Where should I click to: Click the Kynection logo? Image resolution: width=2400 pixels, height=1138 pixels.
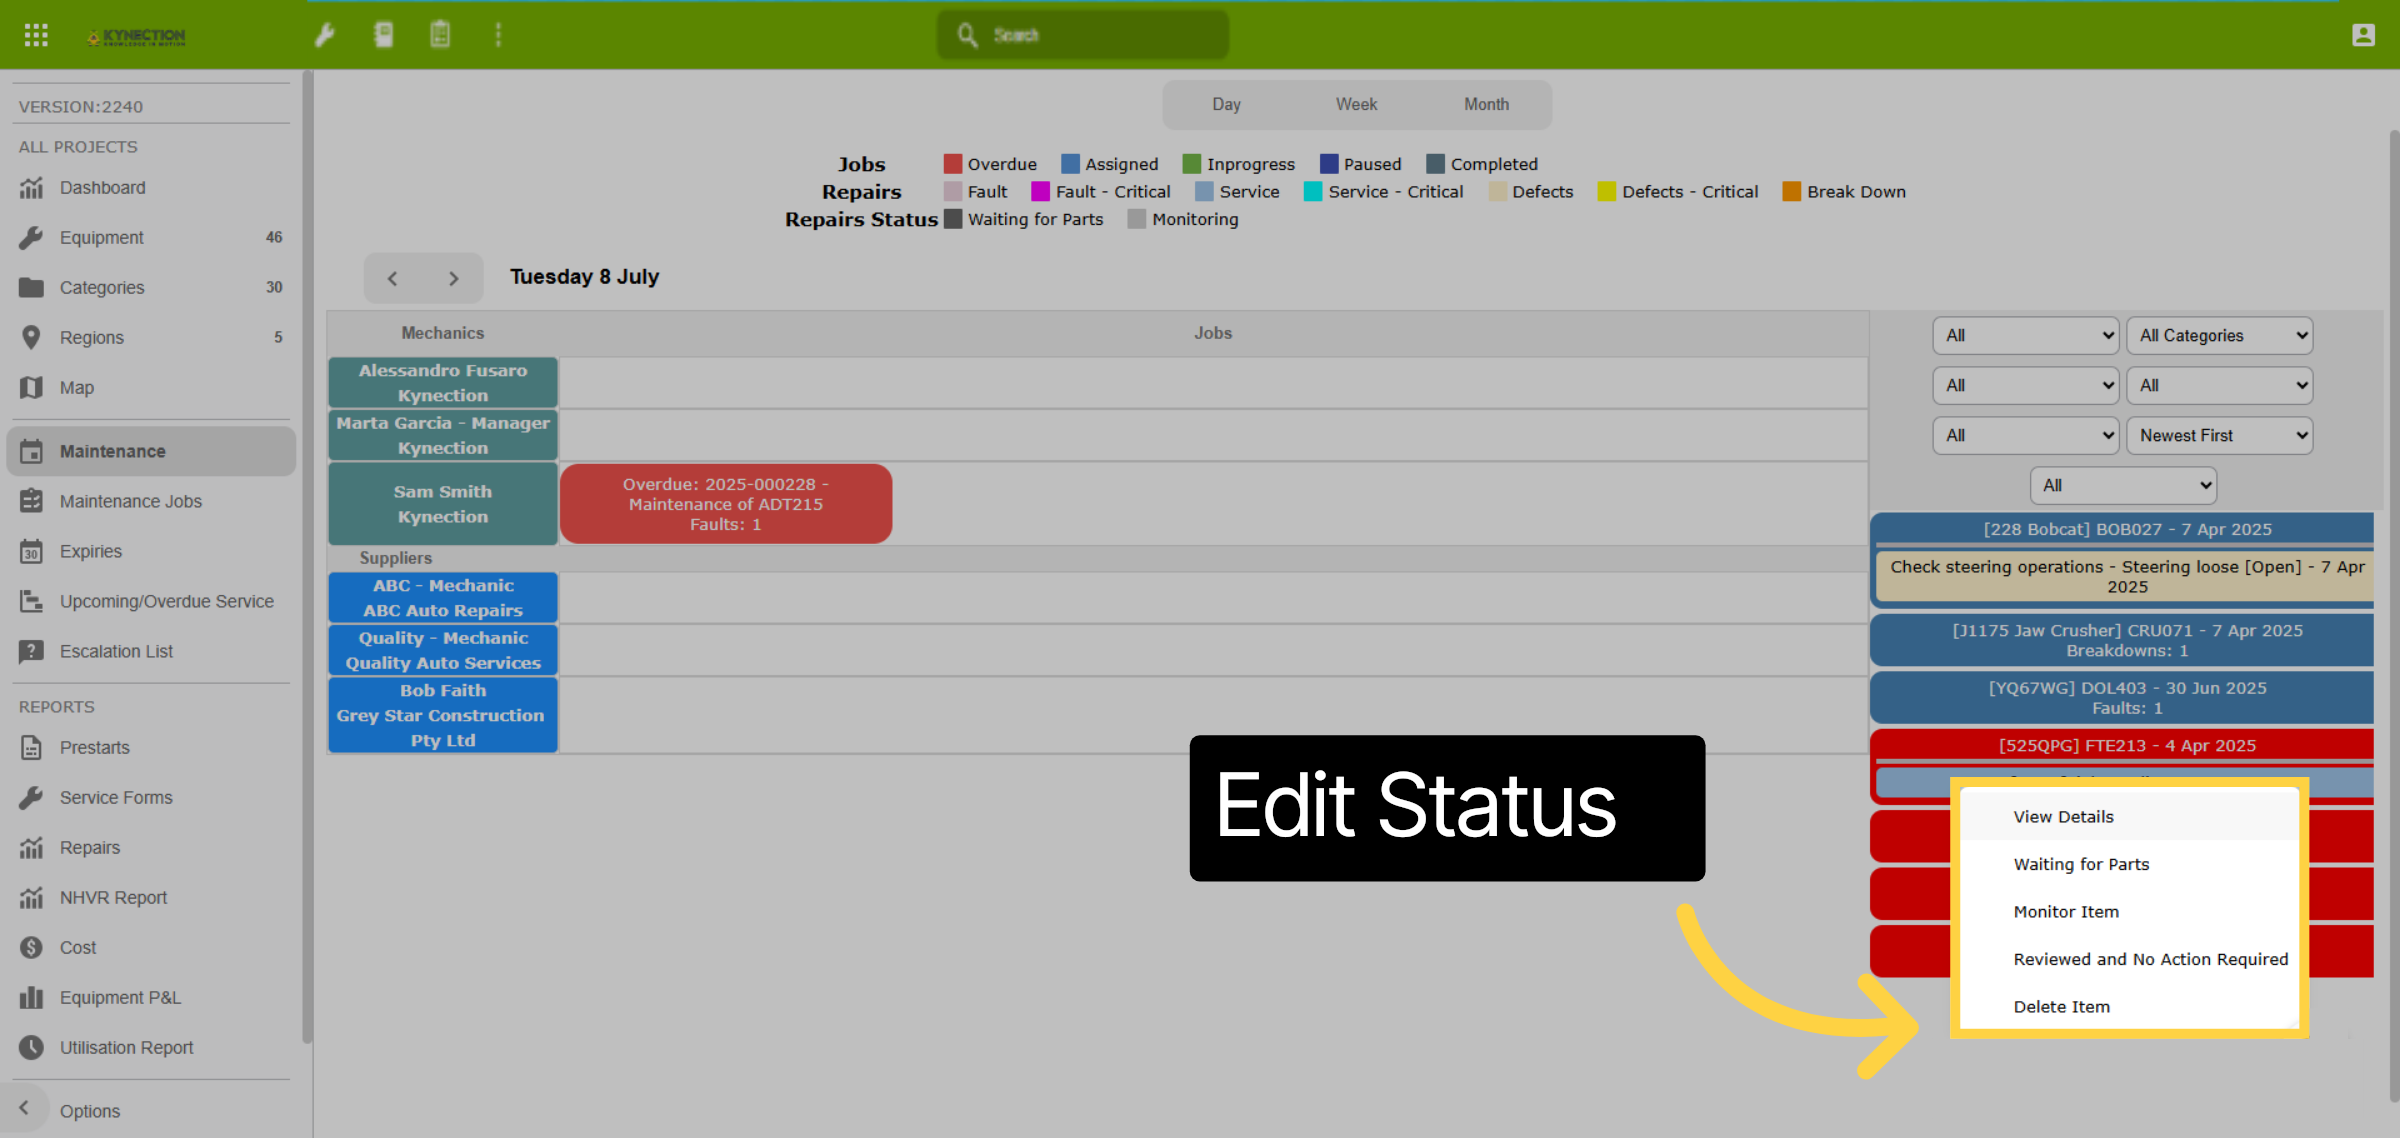(137, 36)
